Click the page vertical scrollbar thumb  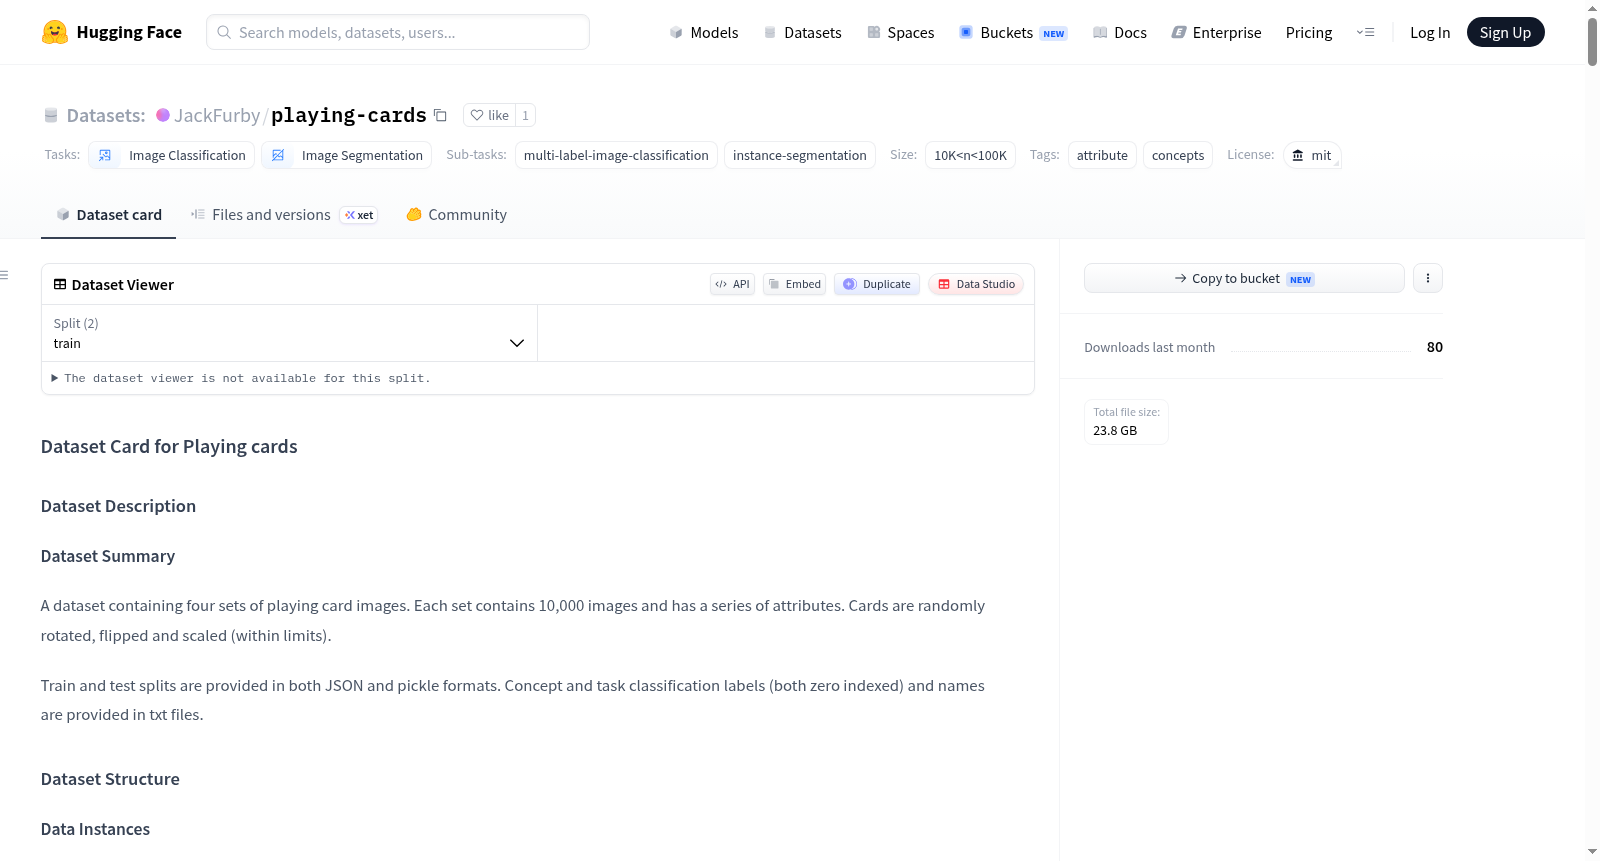(1592, 41)
